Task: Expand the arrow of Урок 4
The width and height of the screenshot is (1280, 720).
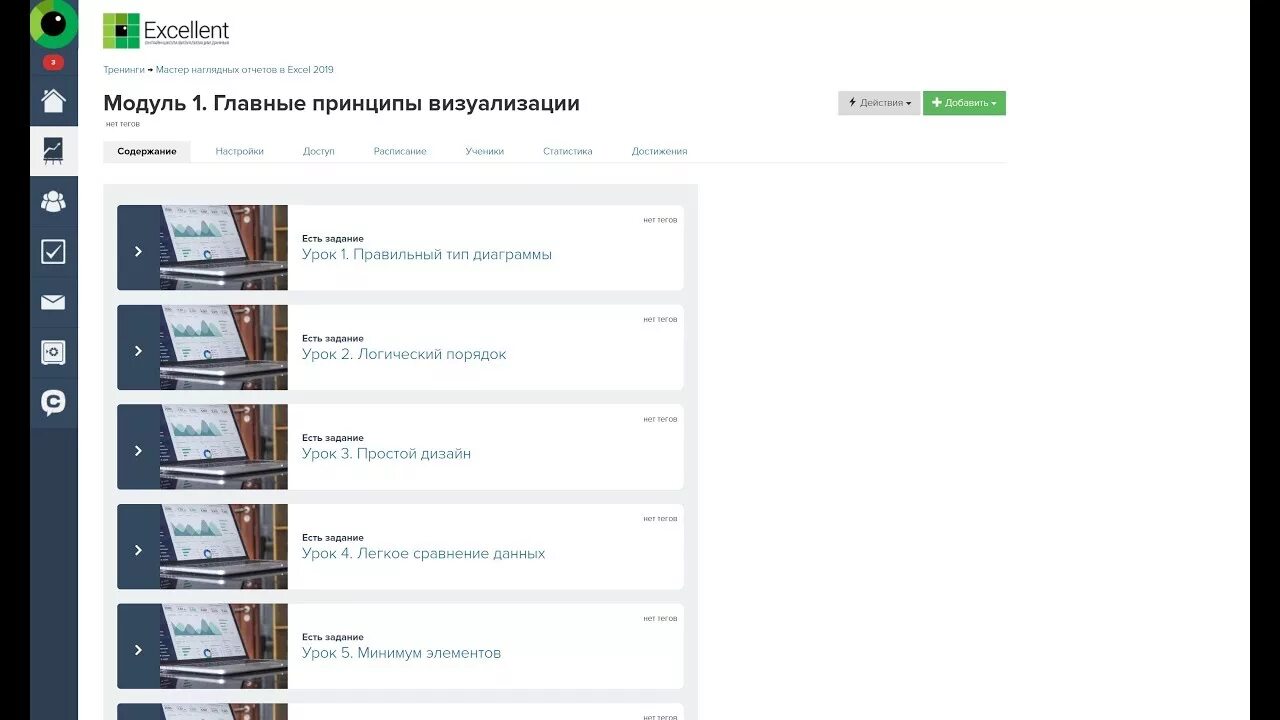Action: [138, 550]
